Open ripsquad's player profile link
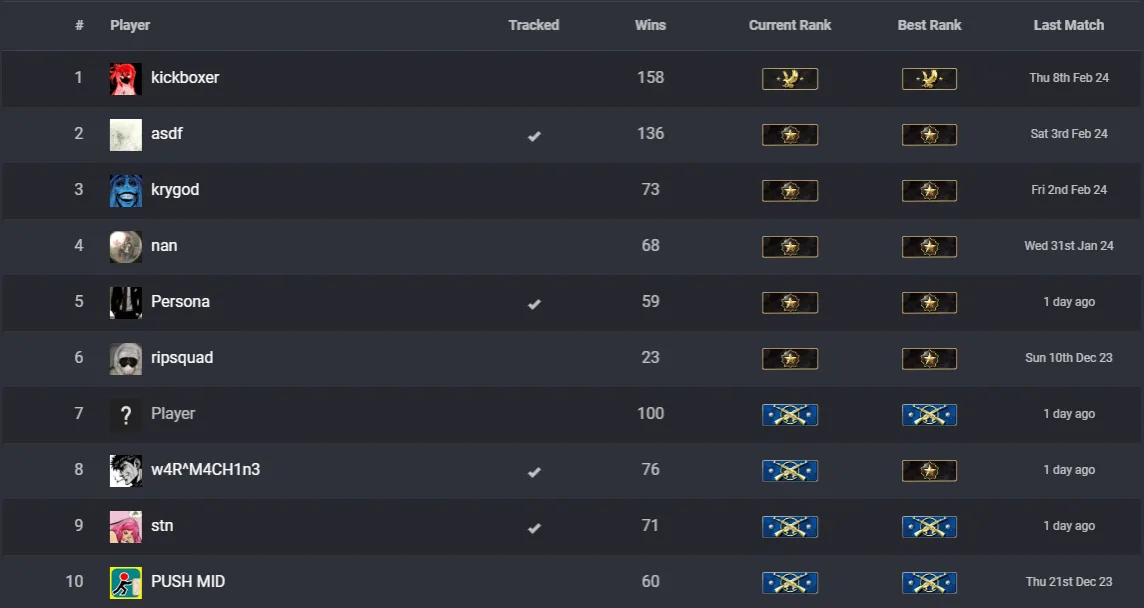Screen dimensions: 1144x608 click(x=182, y=358)
